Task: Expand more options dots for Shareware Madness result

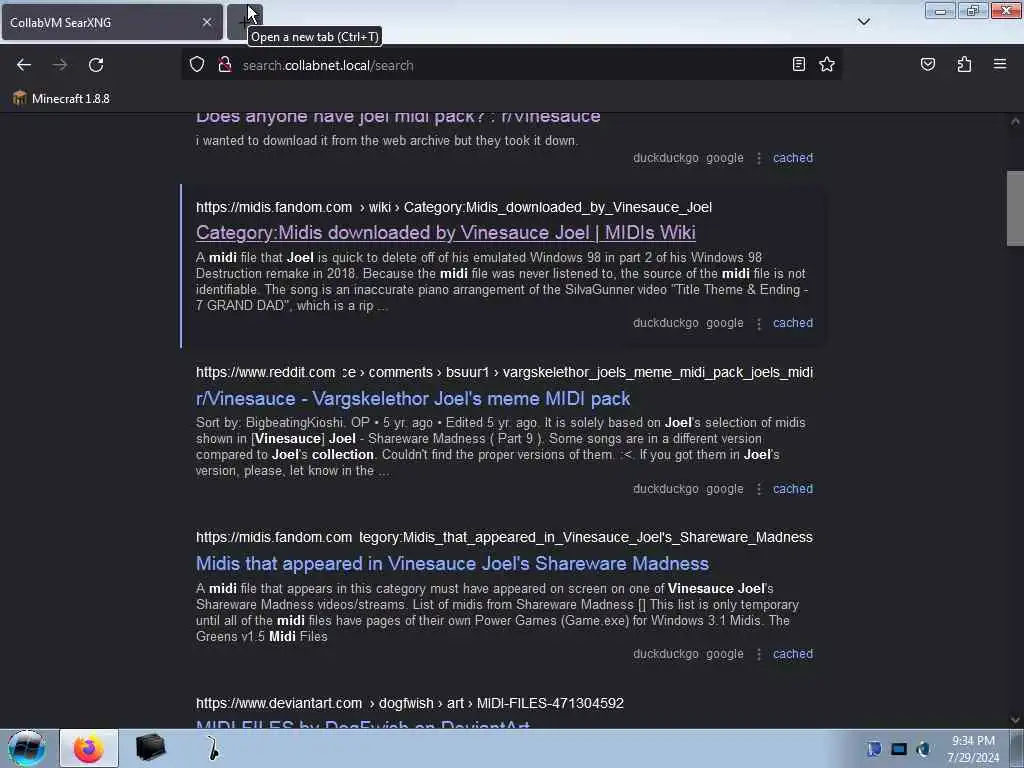Action: 758,655
